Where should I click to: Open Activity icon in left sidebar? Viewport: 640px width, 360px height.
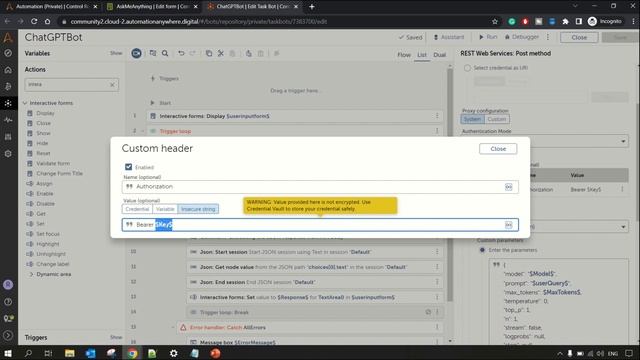pos(8,120)
